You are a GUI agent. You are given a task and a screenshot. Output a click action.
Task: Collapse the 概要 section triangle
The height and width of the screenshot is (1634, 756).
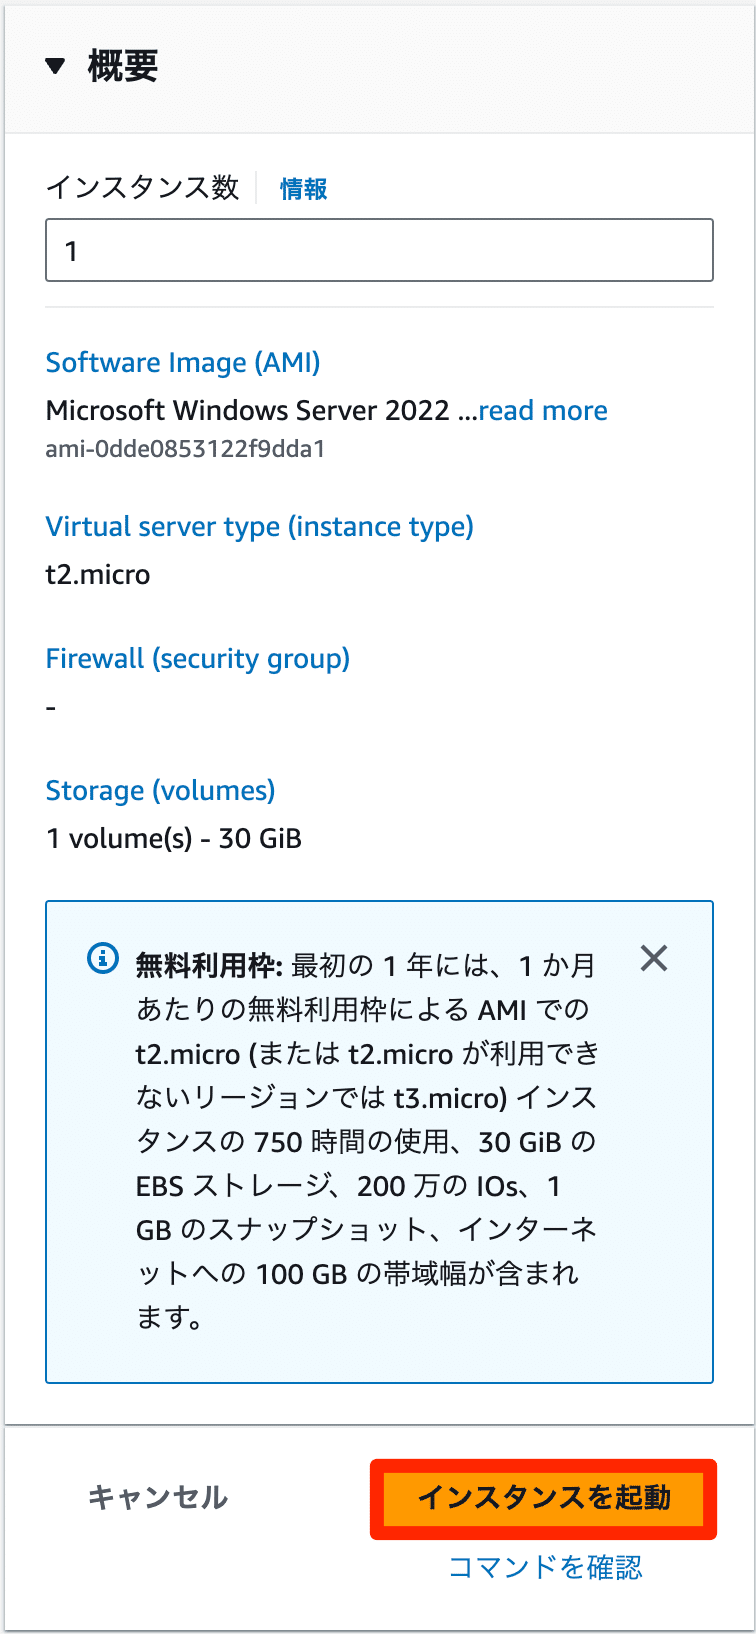(x=55, y=67)
